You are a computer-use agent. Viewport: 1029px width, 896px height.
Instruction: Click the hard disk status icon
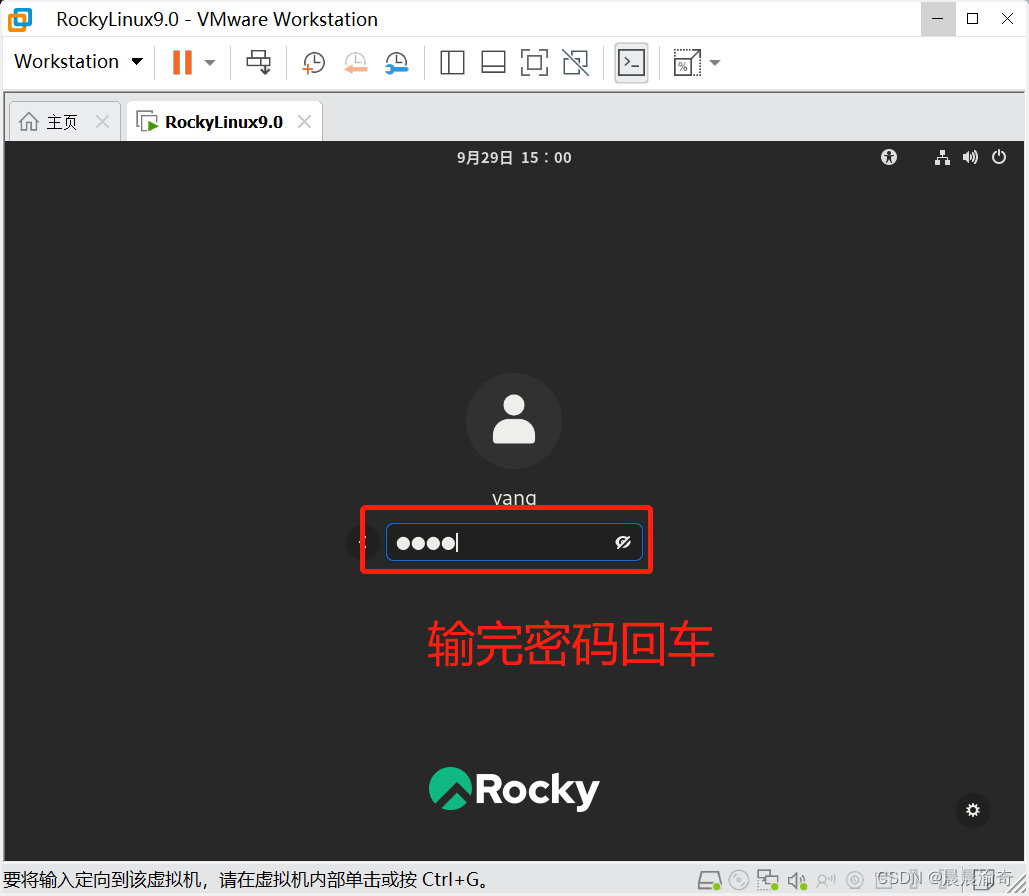tap(709, 880)
